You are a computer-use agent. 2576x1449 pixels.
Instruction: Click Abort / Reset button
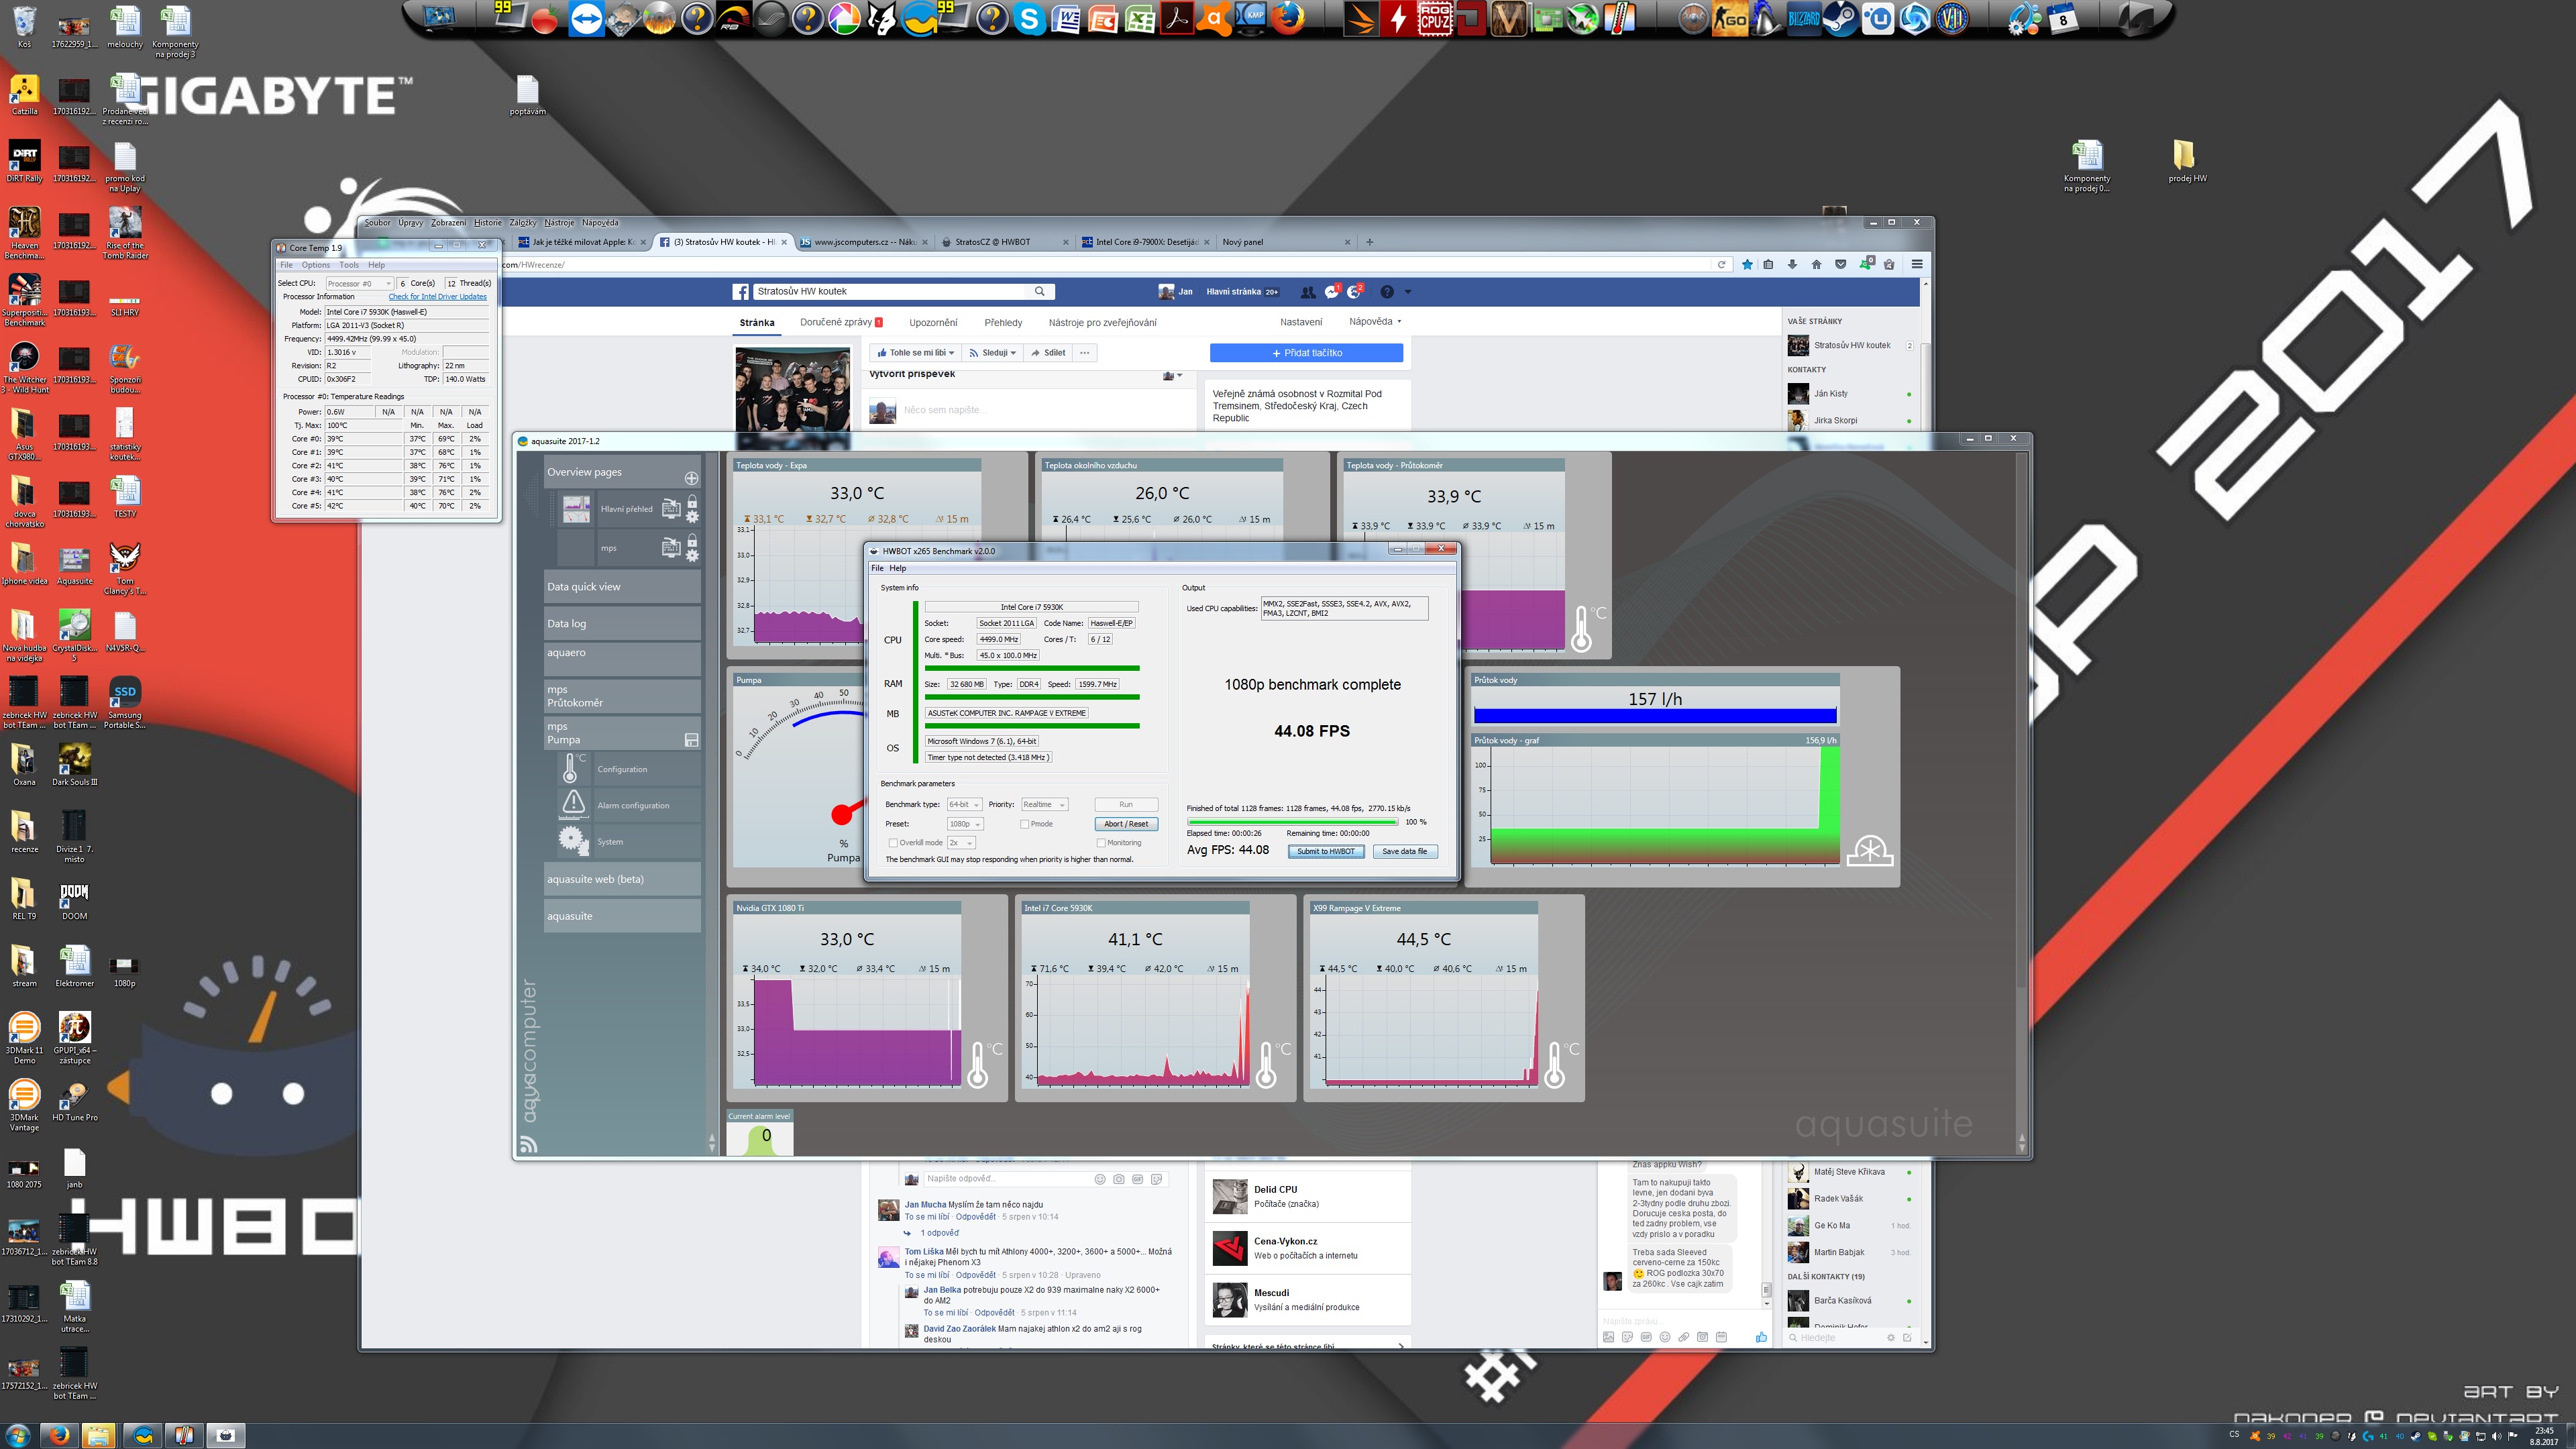click(1126, 824)
